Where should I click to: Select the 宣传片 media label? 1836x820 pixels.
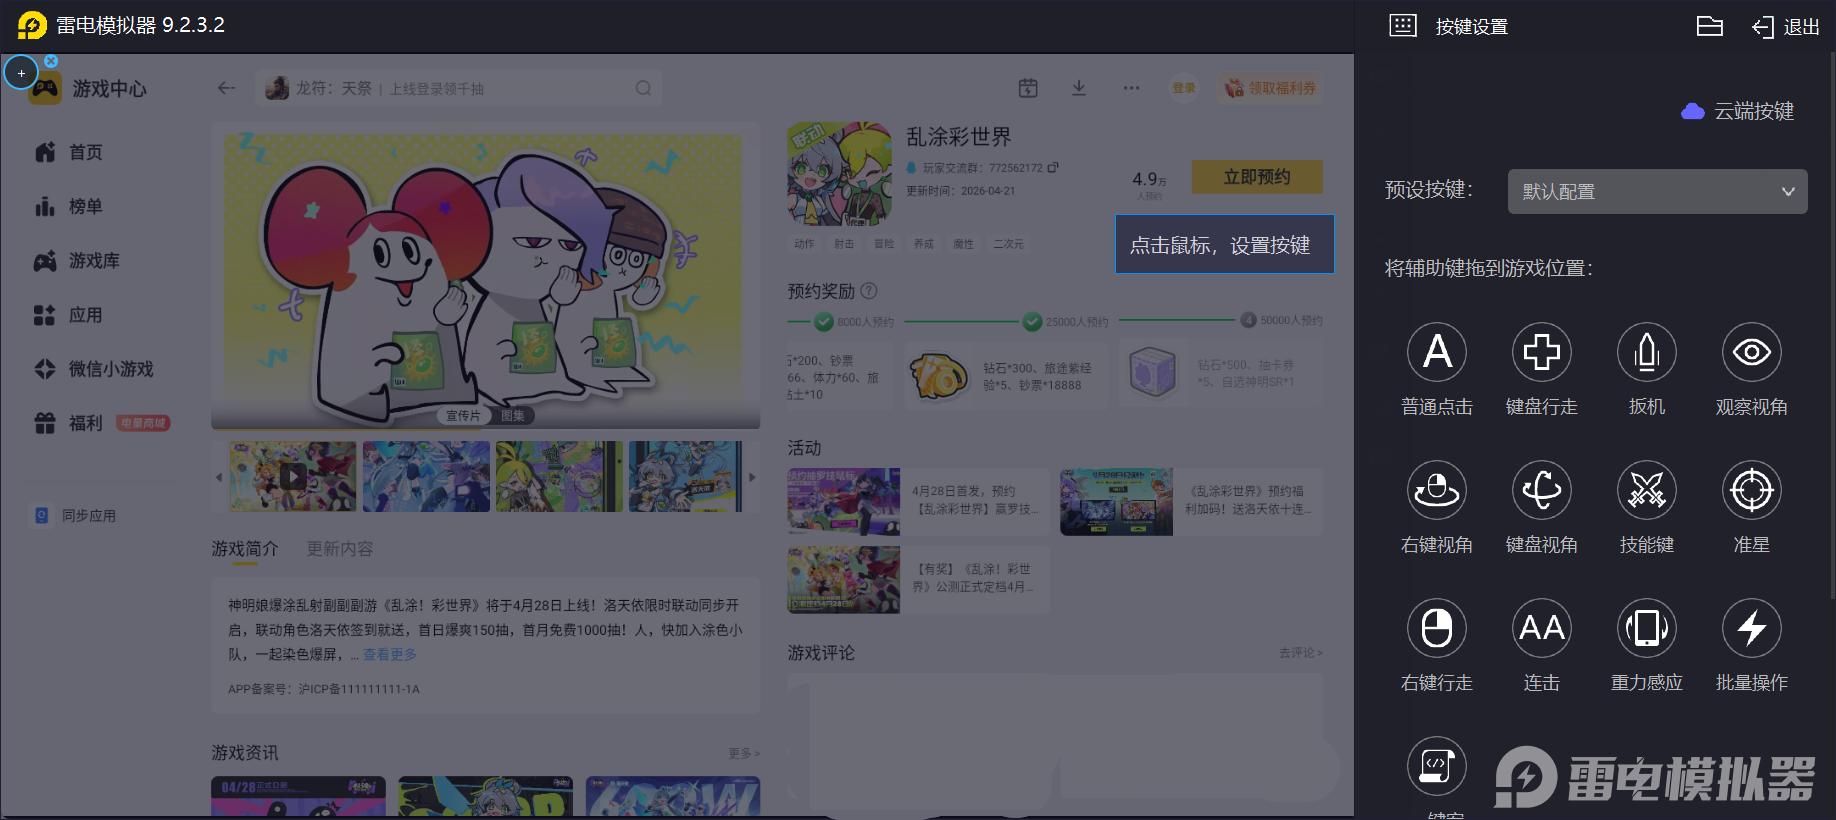point(463,415)
